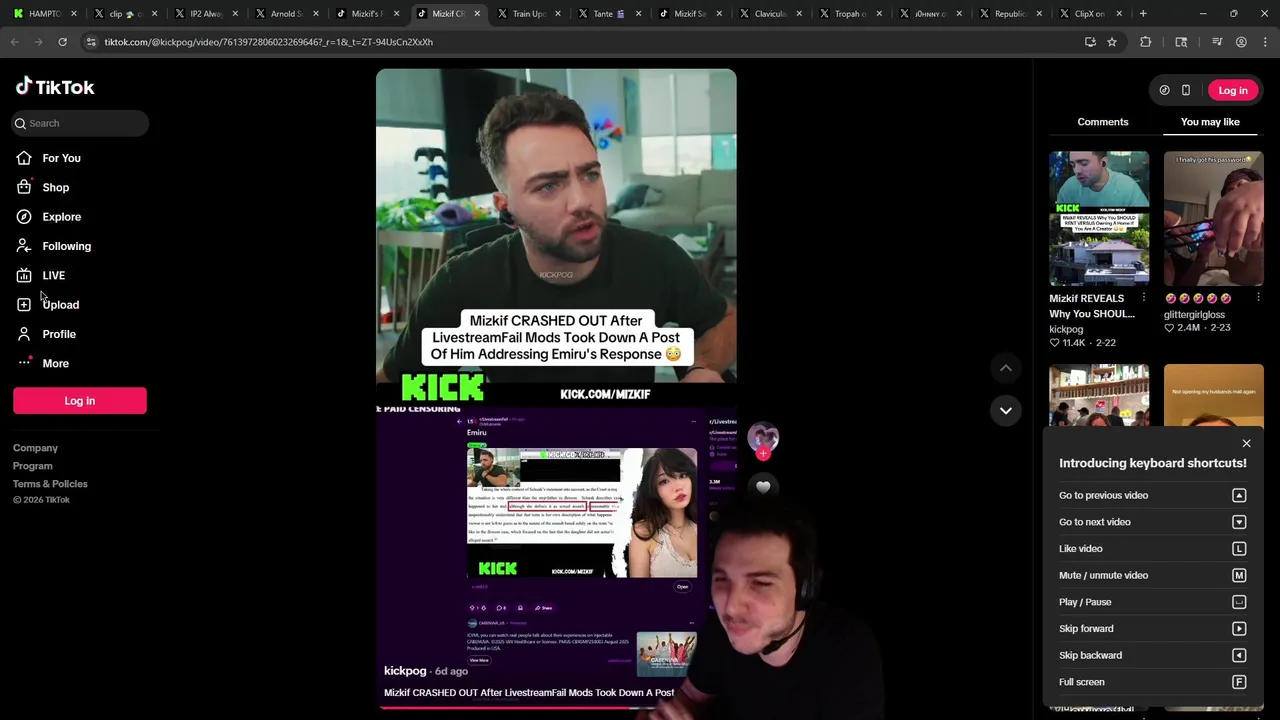Go to previous video with up arrow
The width and height of the screenshot is (1280, 720).
point(1006,368)
